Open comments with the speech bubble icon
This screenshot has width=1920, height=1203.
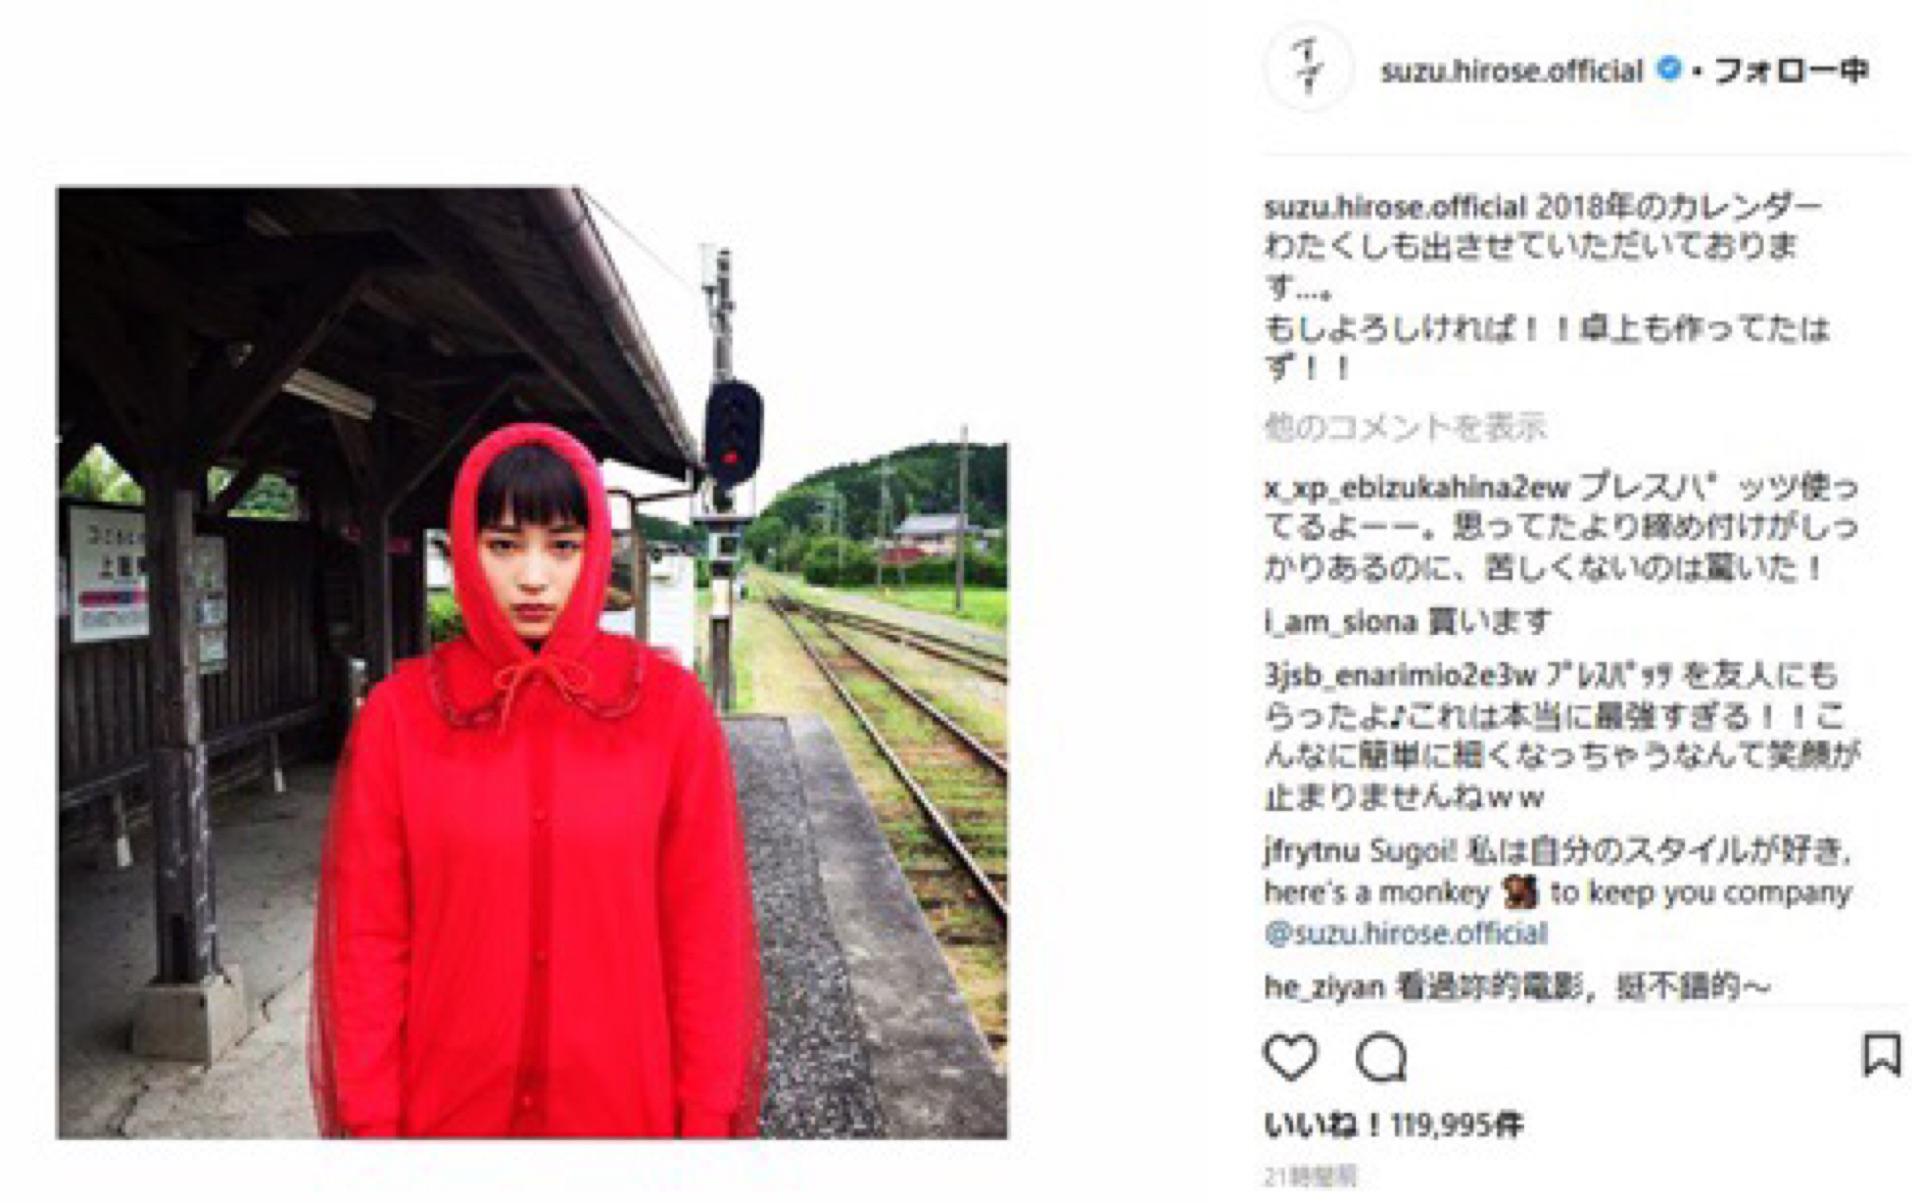(1382, 1057)
